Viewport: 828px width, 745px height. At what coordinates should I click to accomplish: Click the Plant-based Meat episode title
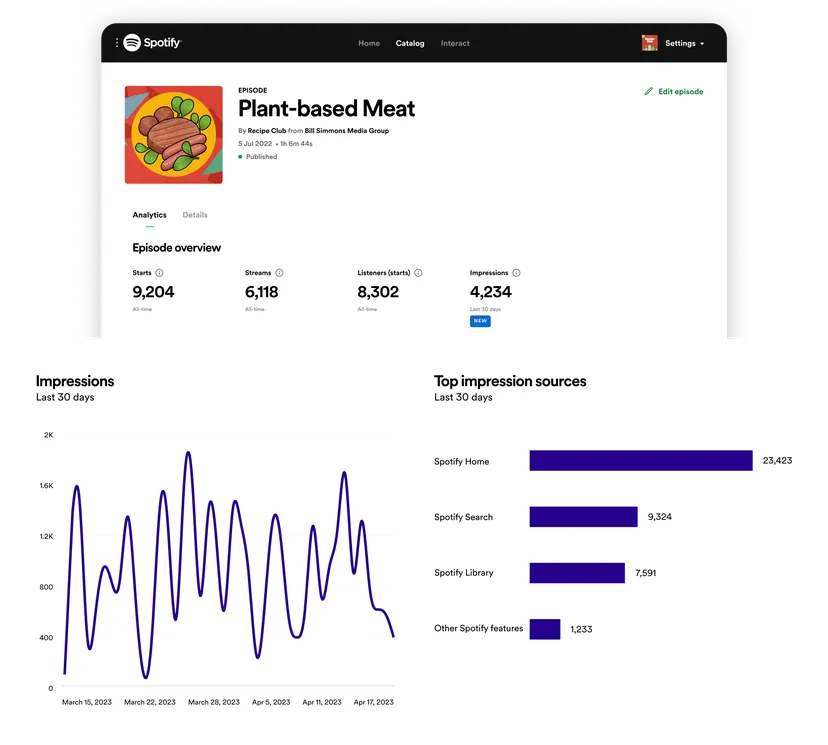pyautogui.click(x=326, y=109)
